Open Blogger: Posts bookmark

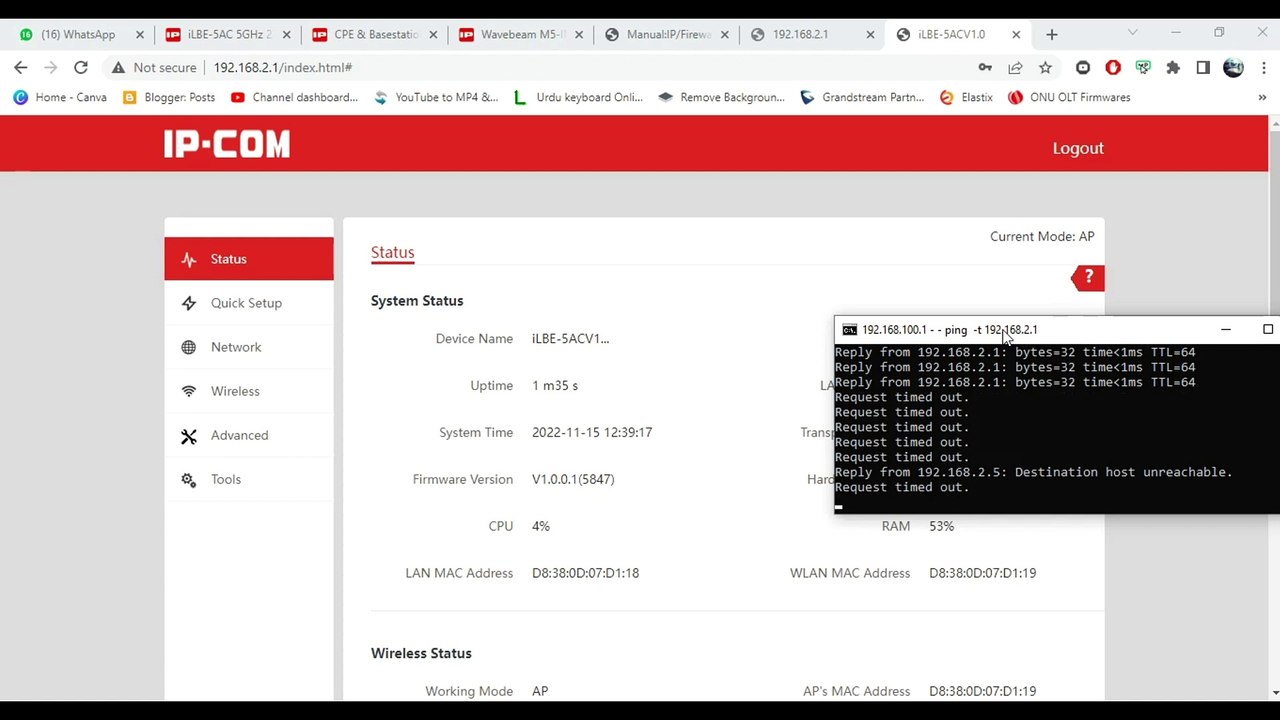point(169,97)
